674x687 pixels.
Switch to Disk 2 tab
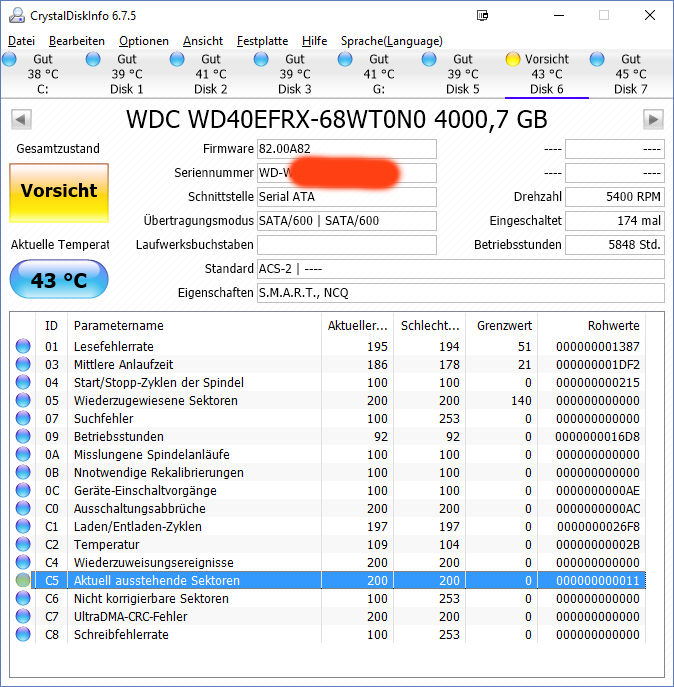pyautogui.click(x=210, y=74)
